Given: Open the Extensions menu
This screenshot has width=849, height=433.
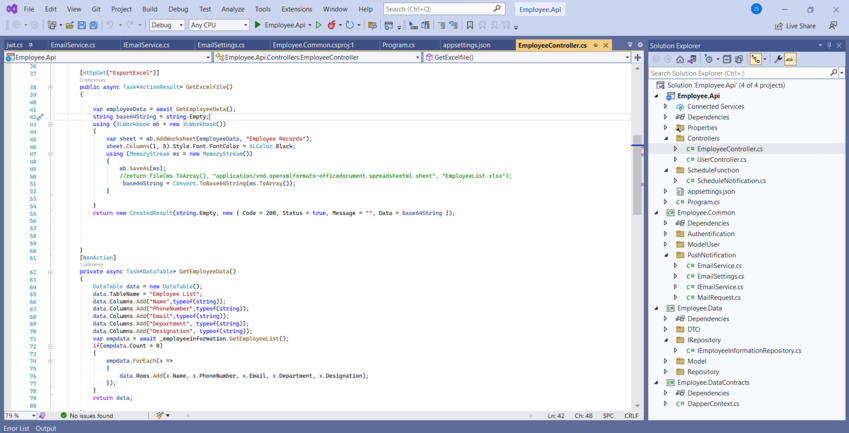Looking at the screenshot, I should click(x=297, y=9).
